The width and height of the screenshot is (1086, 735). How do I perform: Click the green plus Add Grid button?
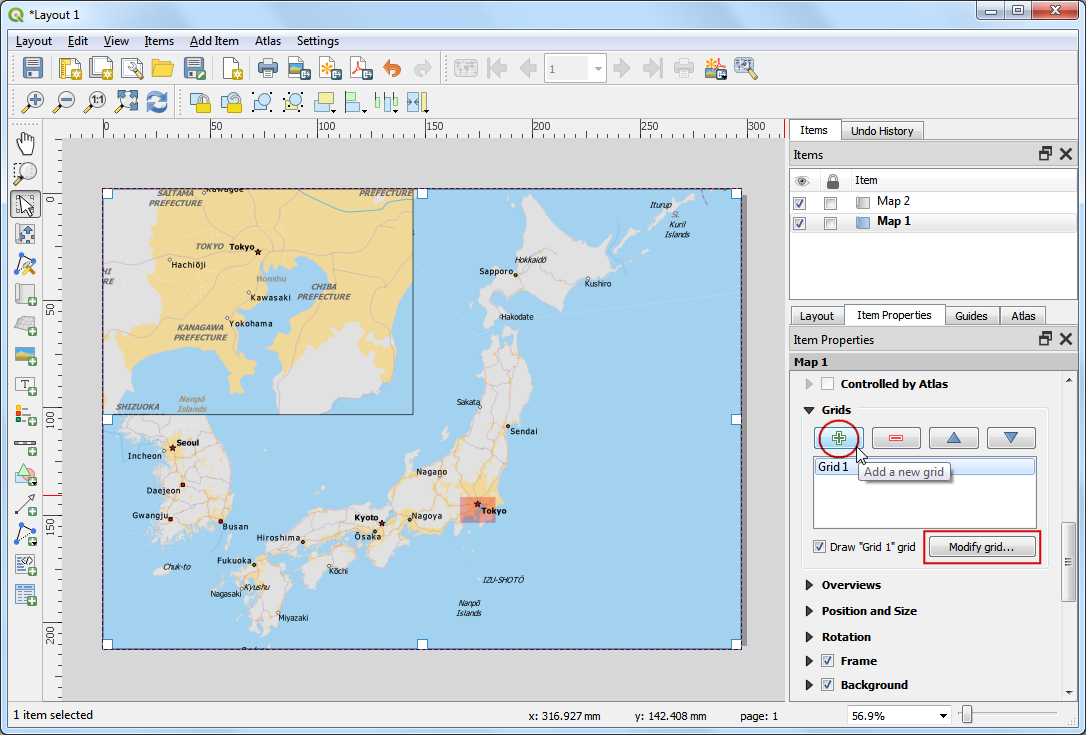(x=838, y=438)
